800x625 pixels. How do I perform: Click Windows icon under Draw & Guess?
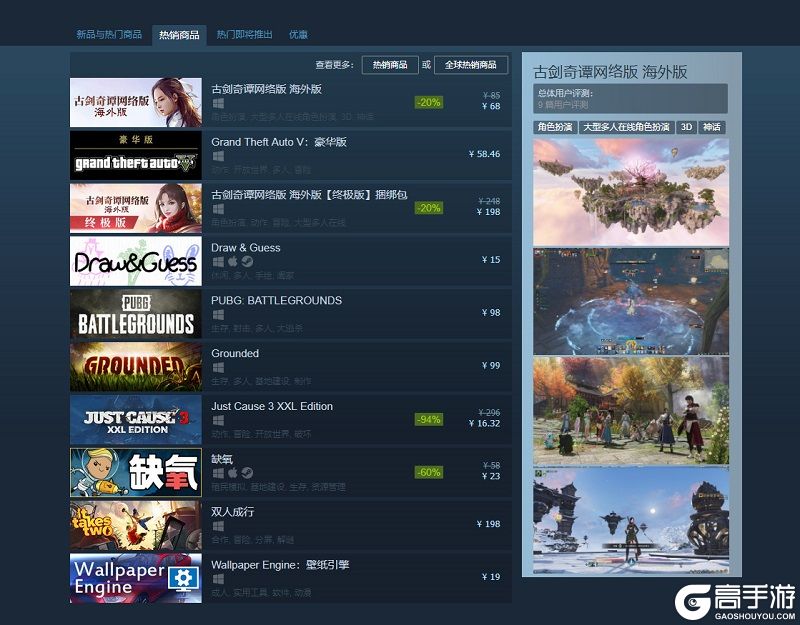pos(218,261)
